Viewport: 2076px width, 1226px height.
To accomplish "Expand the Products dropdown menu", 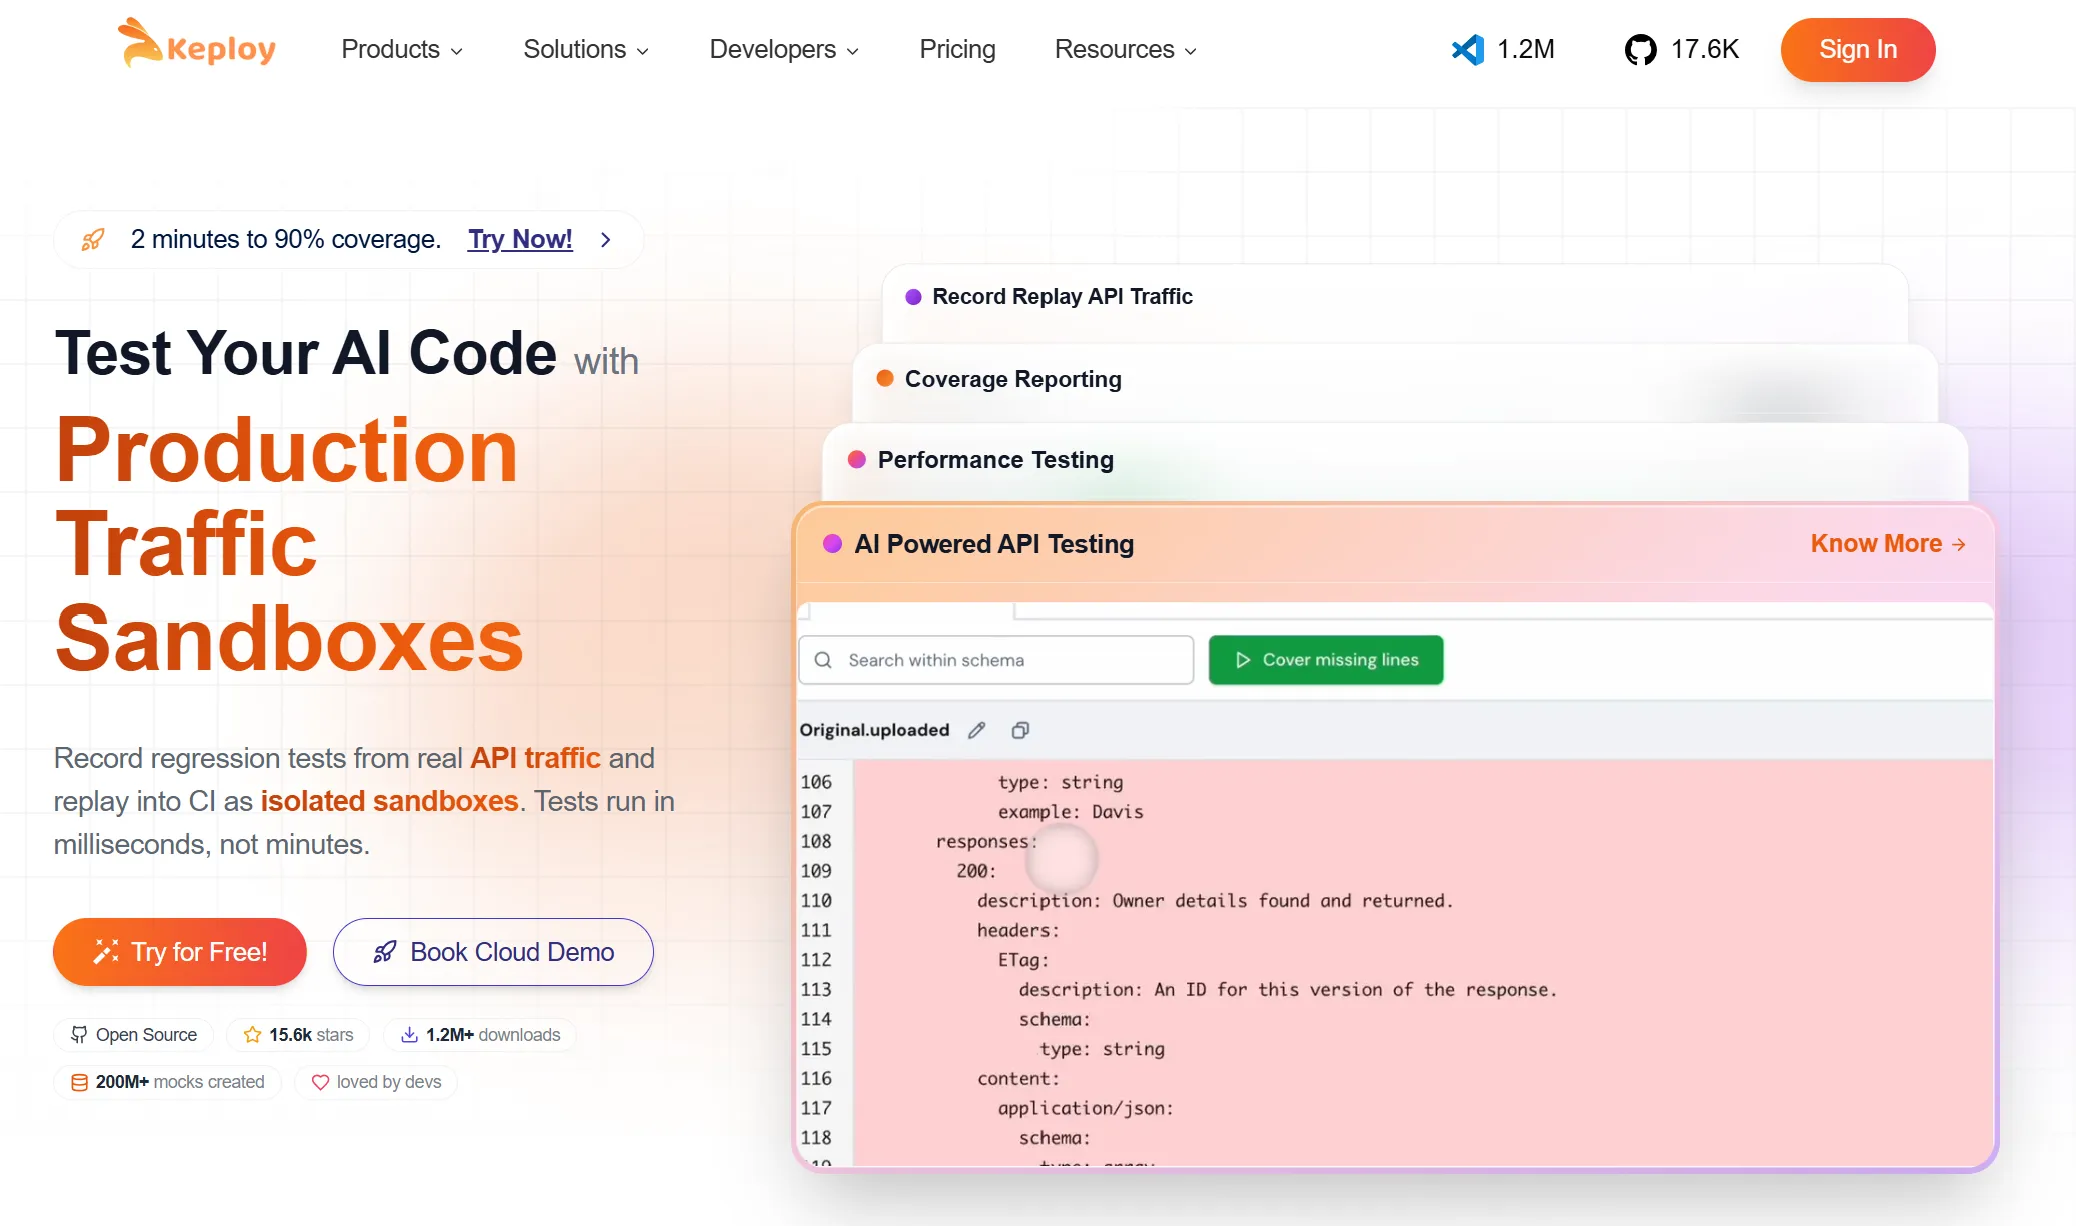I will [402, 49].
